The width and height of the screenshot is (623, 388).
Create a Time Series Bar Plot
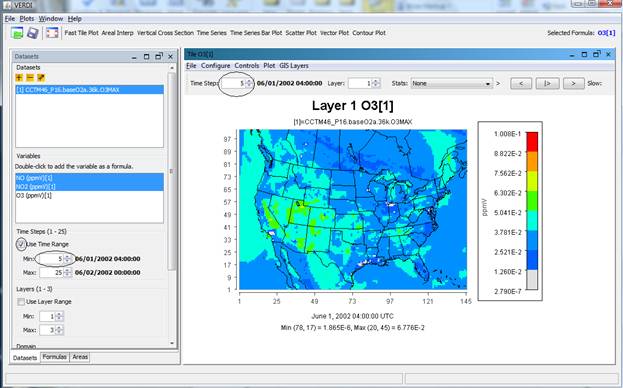tap(256, 33)
